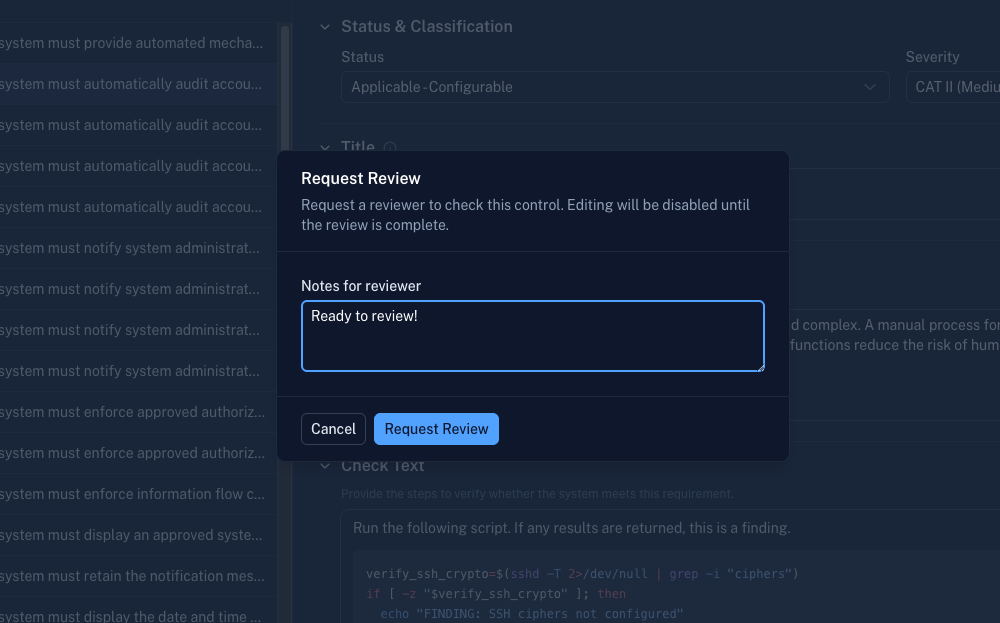1000x623 pixels.
Task: Open the Status dropdown showing Applicable-Configurable
Action: [614, 87]
